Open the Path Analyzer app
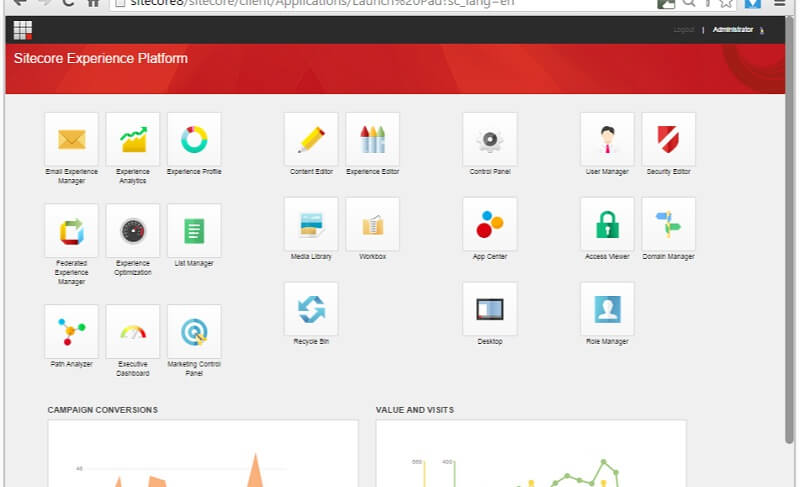 pyautogui.click(x=71, y=332)
